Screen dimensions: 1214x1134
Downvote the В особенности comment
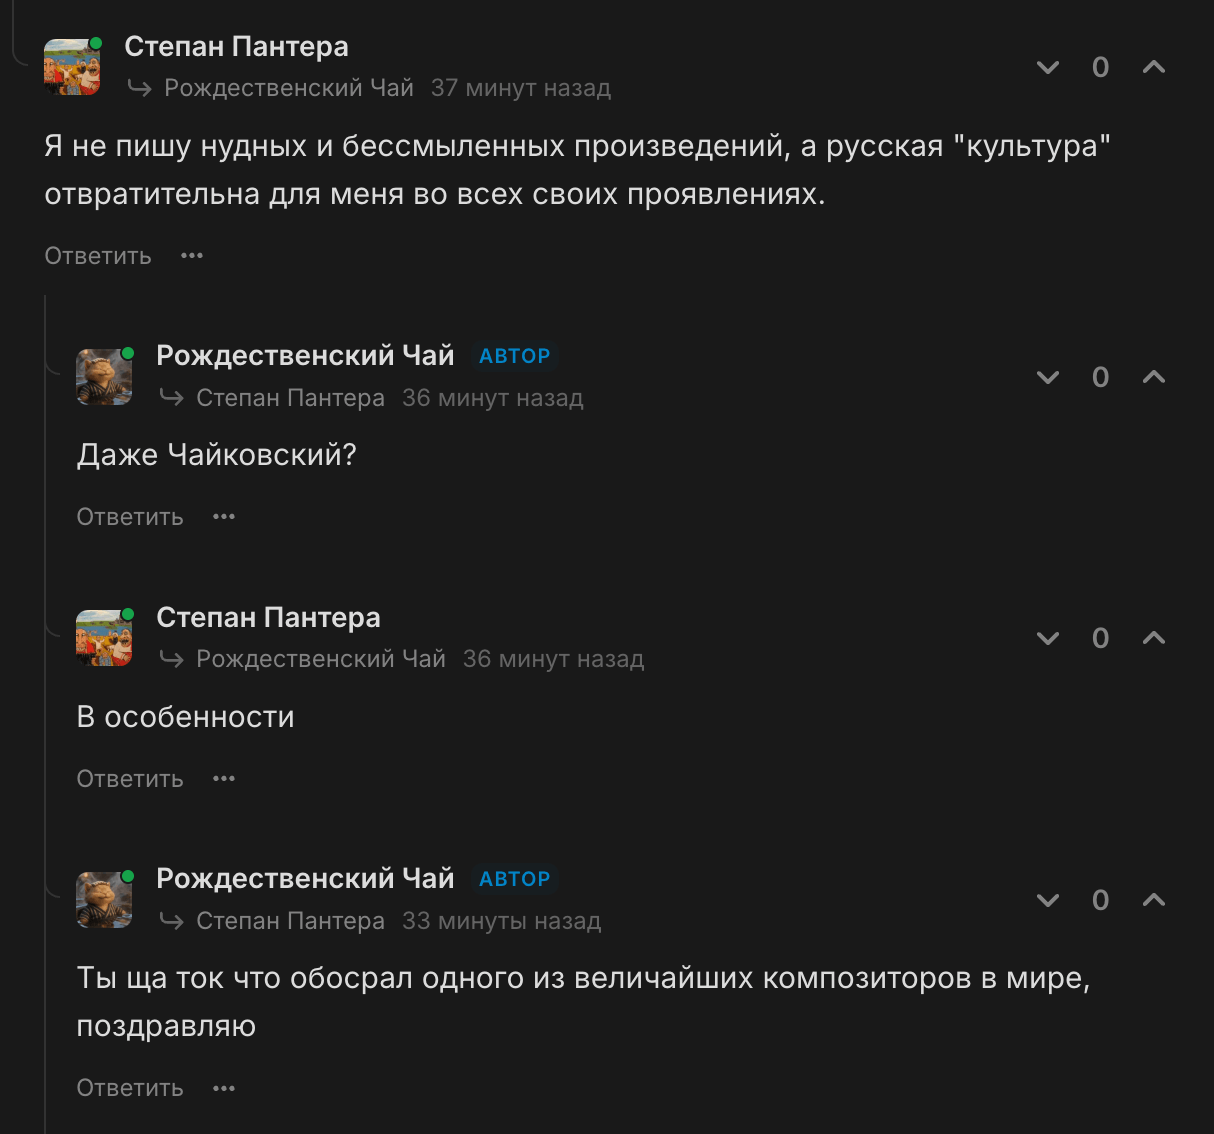1047,638
